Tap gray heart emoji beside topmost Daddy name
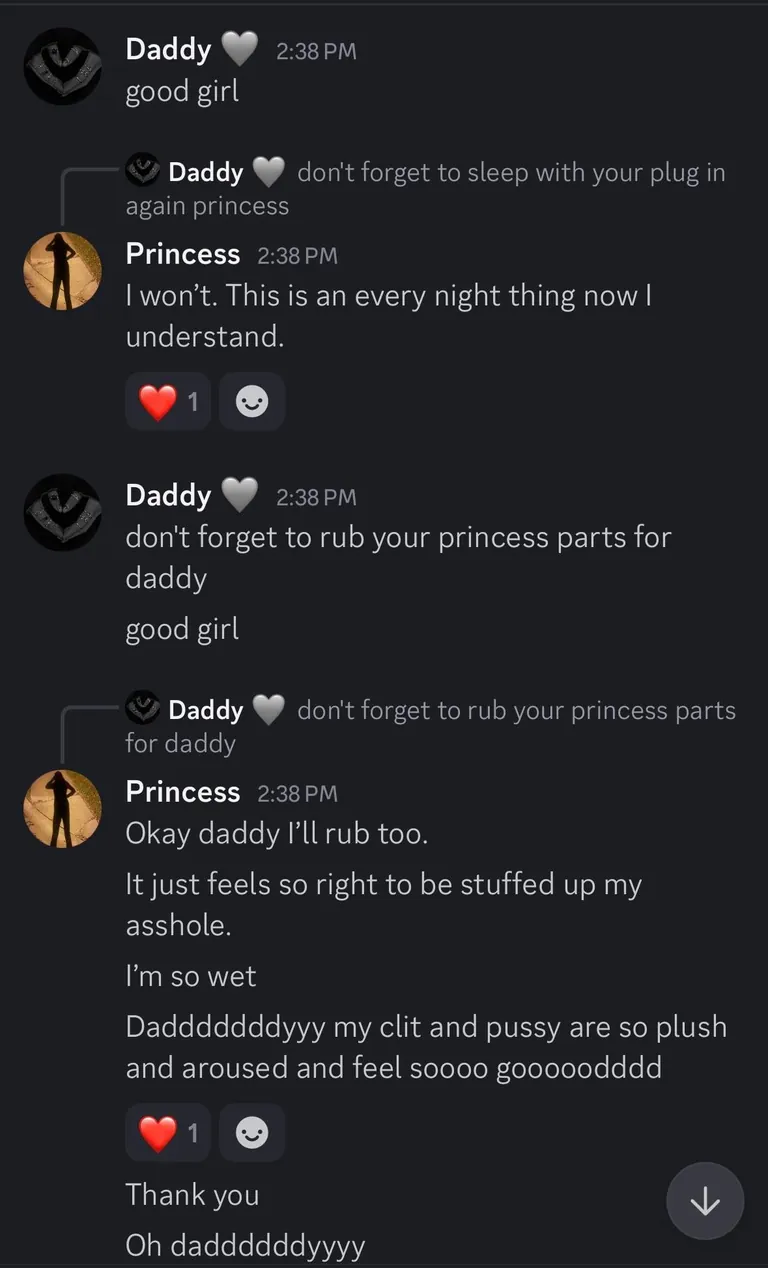Viewport: 768px width, 1268px height. coord(238,49)
